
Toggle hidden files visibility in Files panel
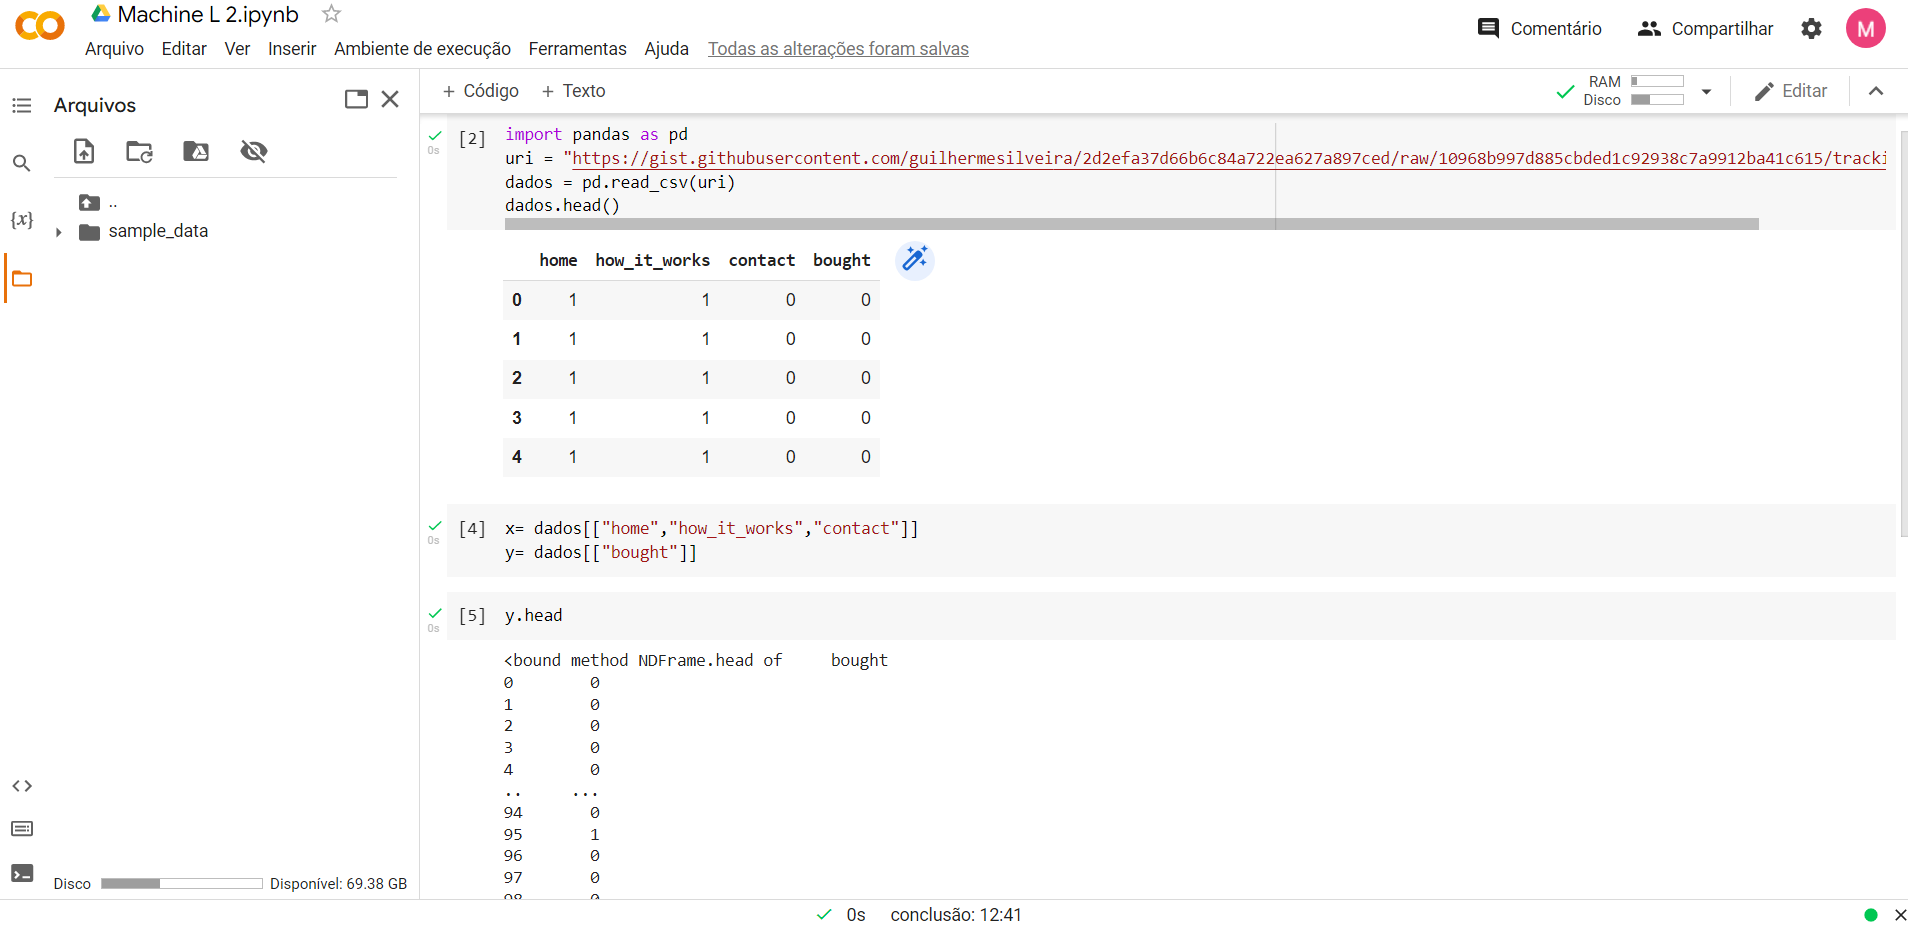pyautogui.click(x=254, y=151)
